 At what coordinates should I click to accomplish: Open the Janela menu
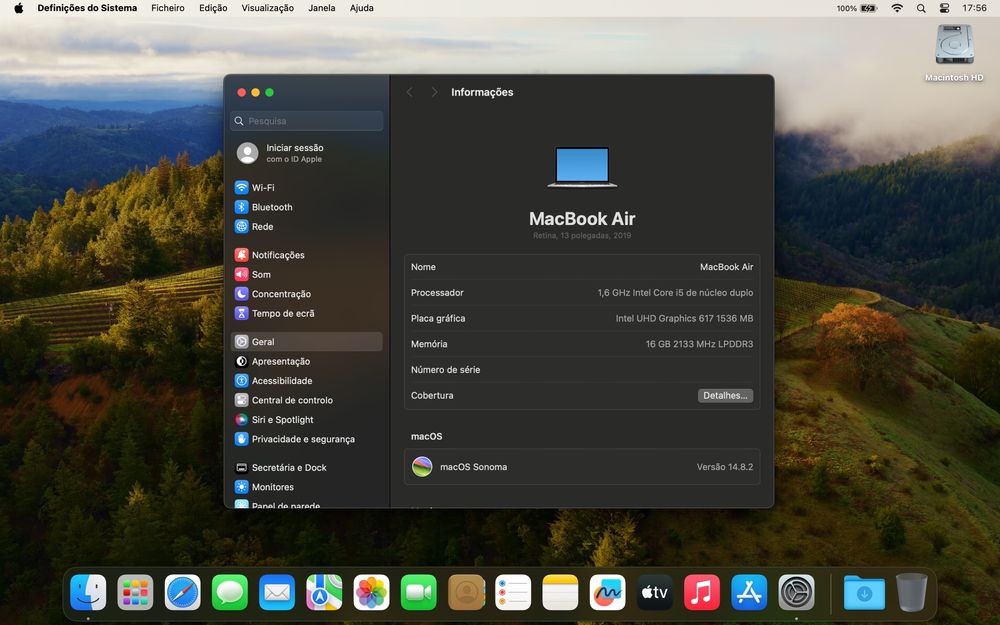322,8
